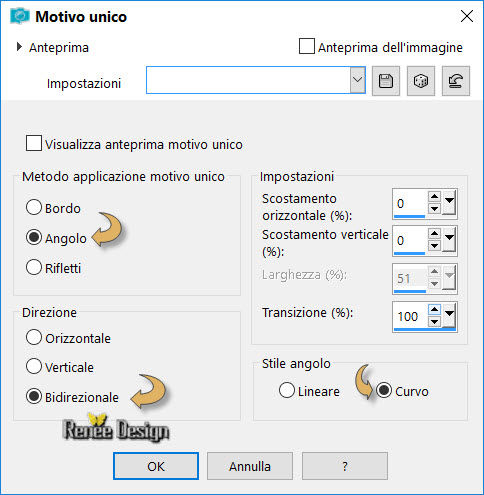Click the Motivo unico title bar icon
The height and width of the screenshot is (495, 484).
(x=20, y=16)
